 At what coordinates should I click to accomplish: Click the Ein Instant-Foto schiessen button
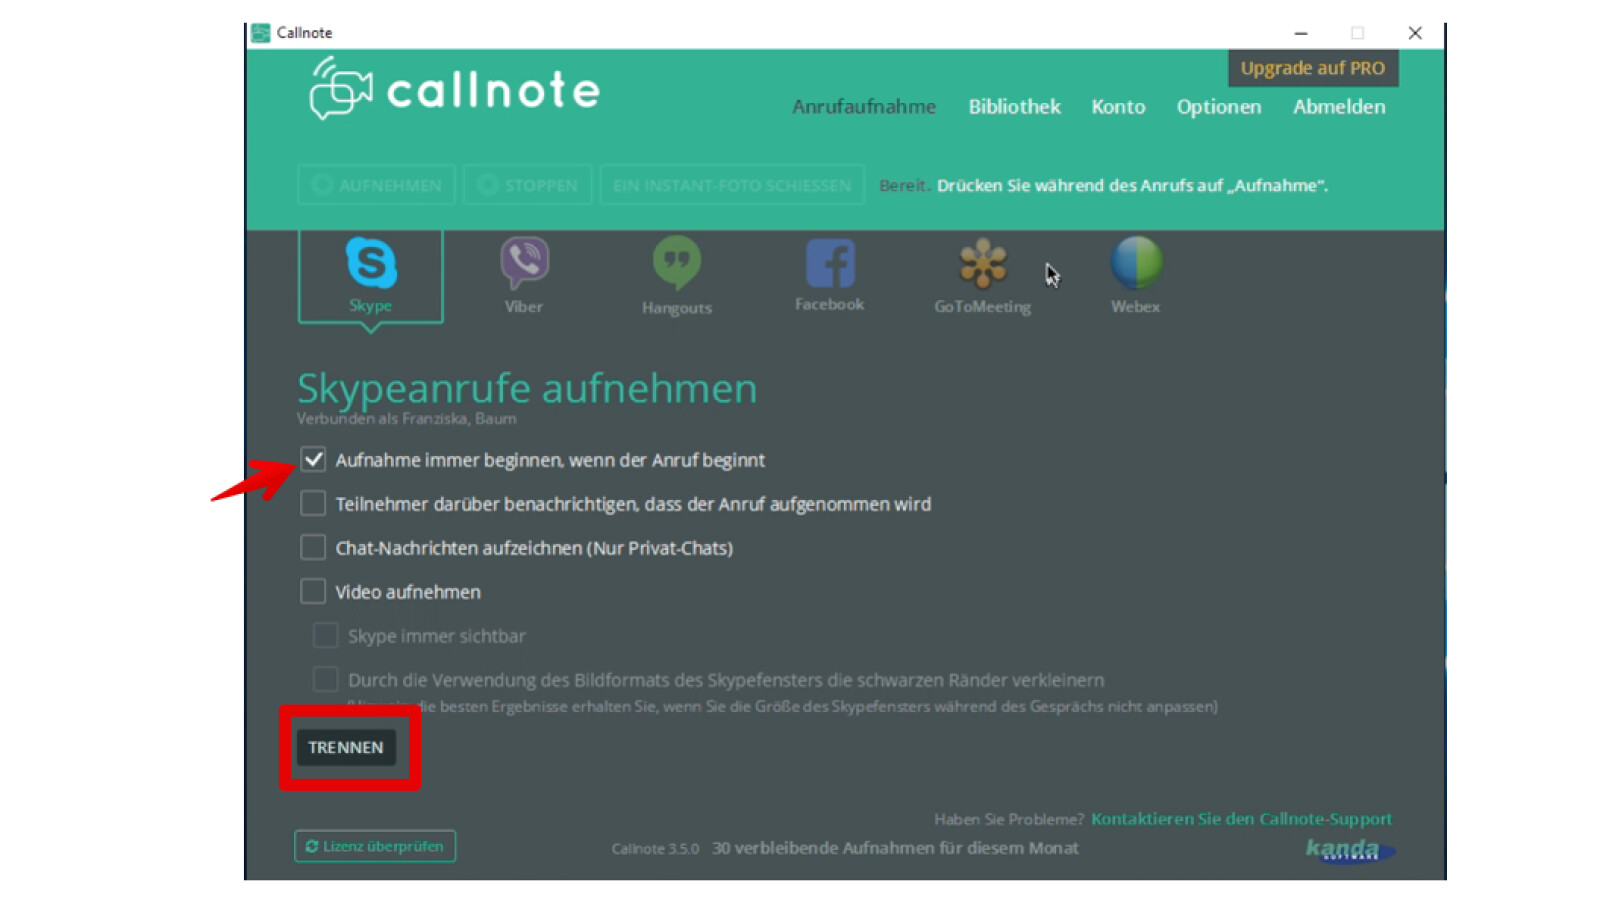point(732,185)
